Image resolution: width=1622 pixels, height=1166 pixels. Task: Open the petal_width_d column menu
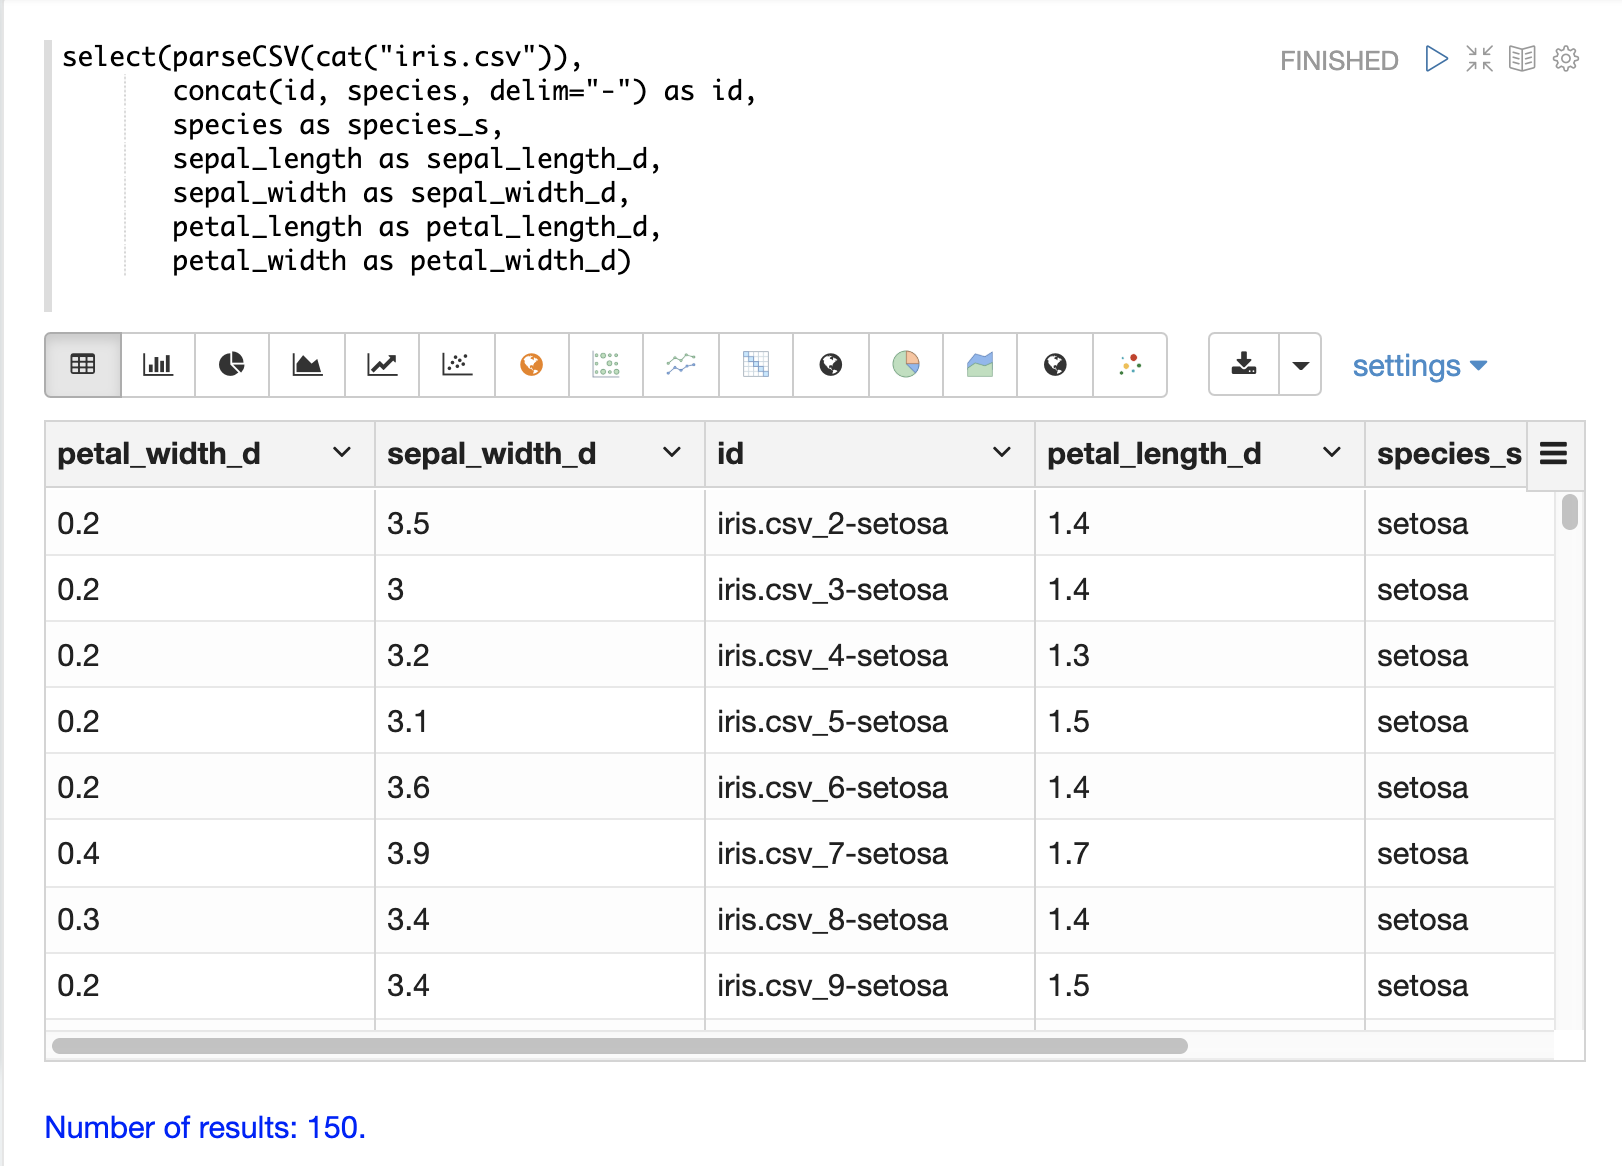coord(342,453)
